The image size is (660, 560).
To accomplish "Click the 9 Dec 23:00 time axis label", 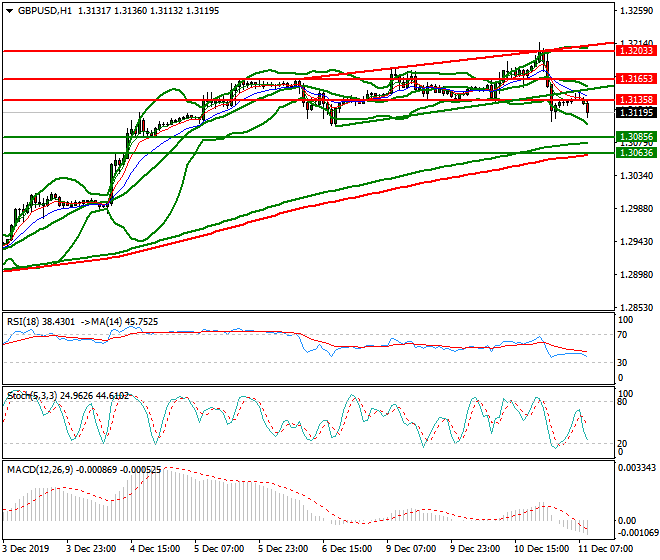I will [x=475, y=549].
